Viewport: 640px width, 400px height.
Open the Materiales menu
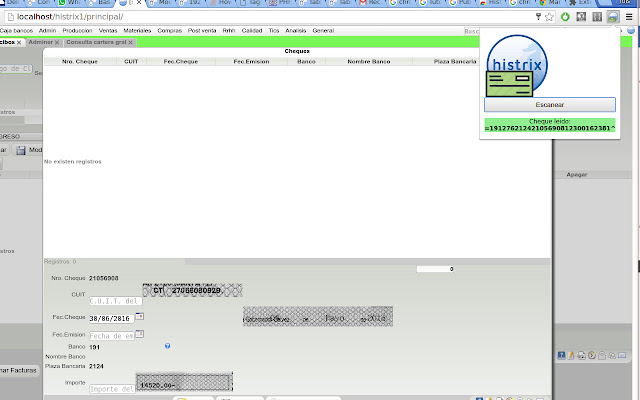(x=137, y=31)
